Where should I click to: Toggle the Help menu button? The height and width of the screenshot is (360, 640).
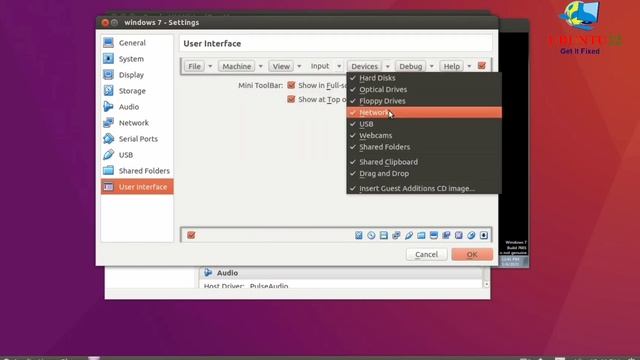[452, 66]
